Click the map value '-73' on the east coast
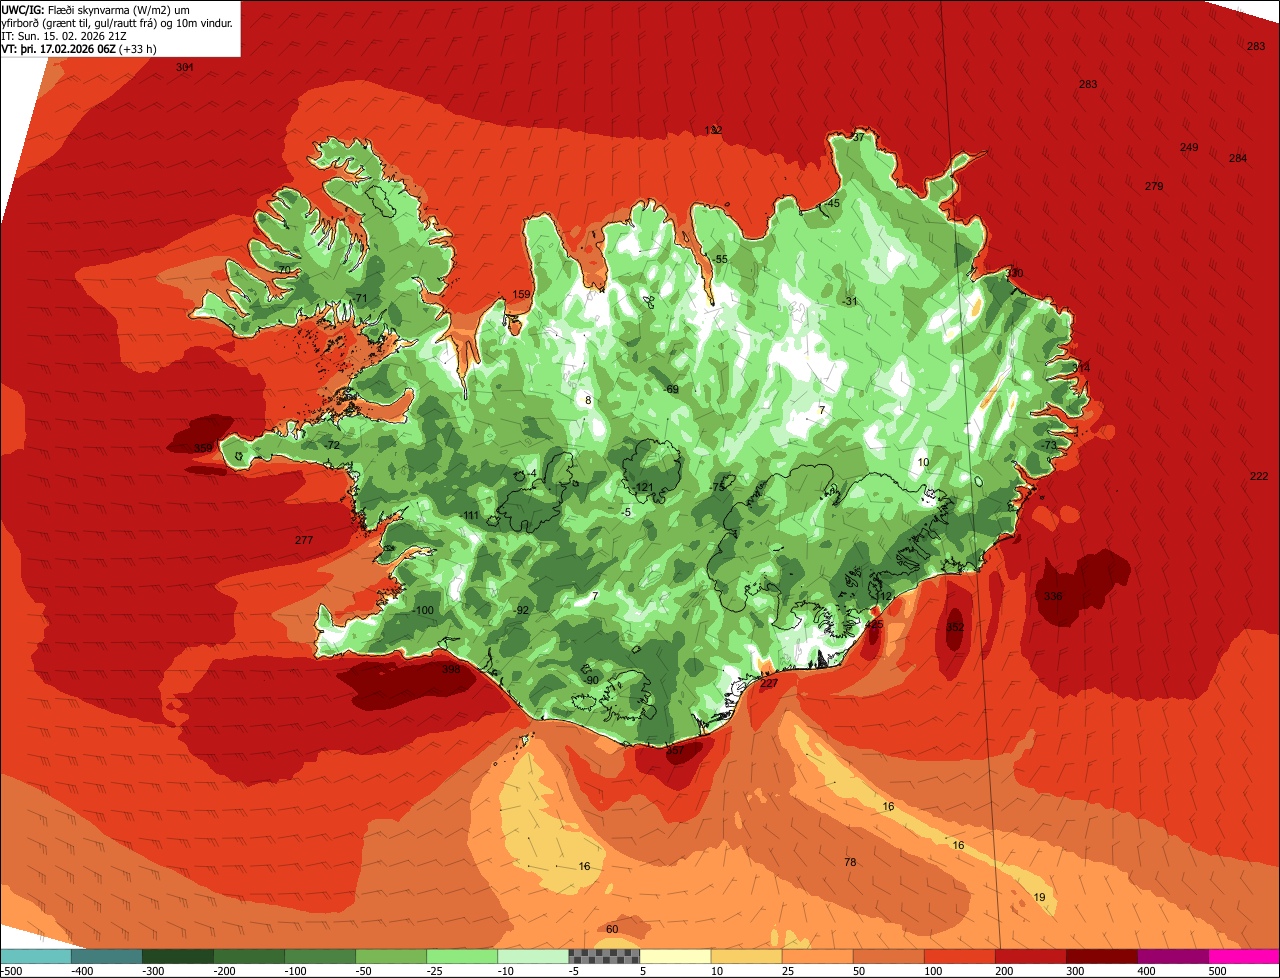This screenshot has height=978, width=1280. tap(1048, 445)
